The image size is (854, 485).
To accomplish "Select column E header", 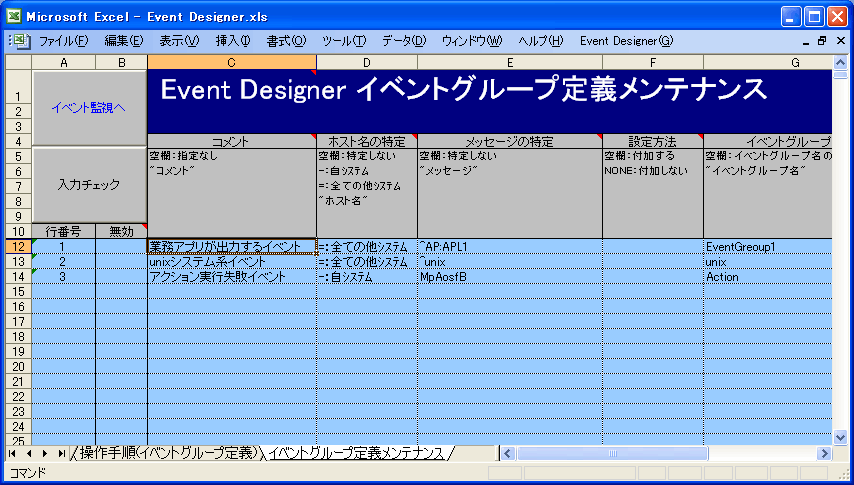I will click(x=510, y=62).
